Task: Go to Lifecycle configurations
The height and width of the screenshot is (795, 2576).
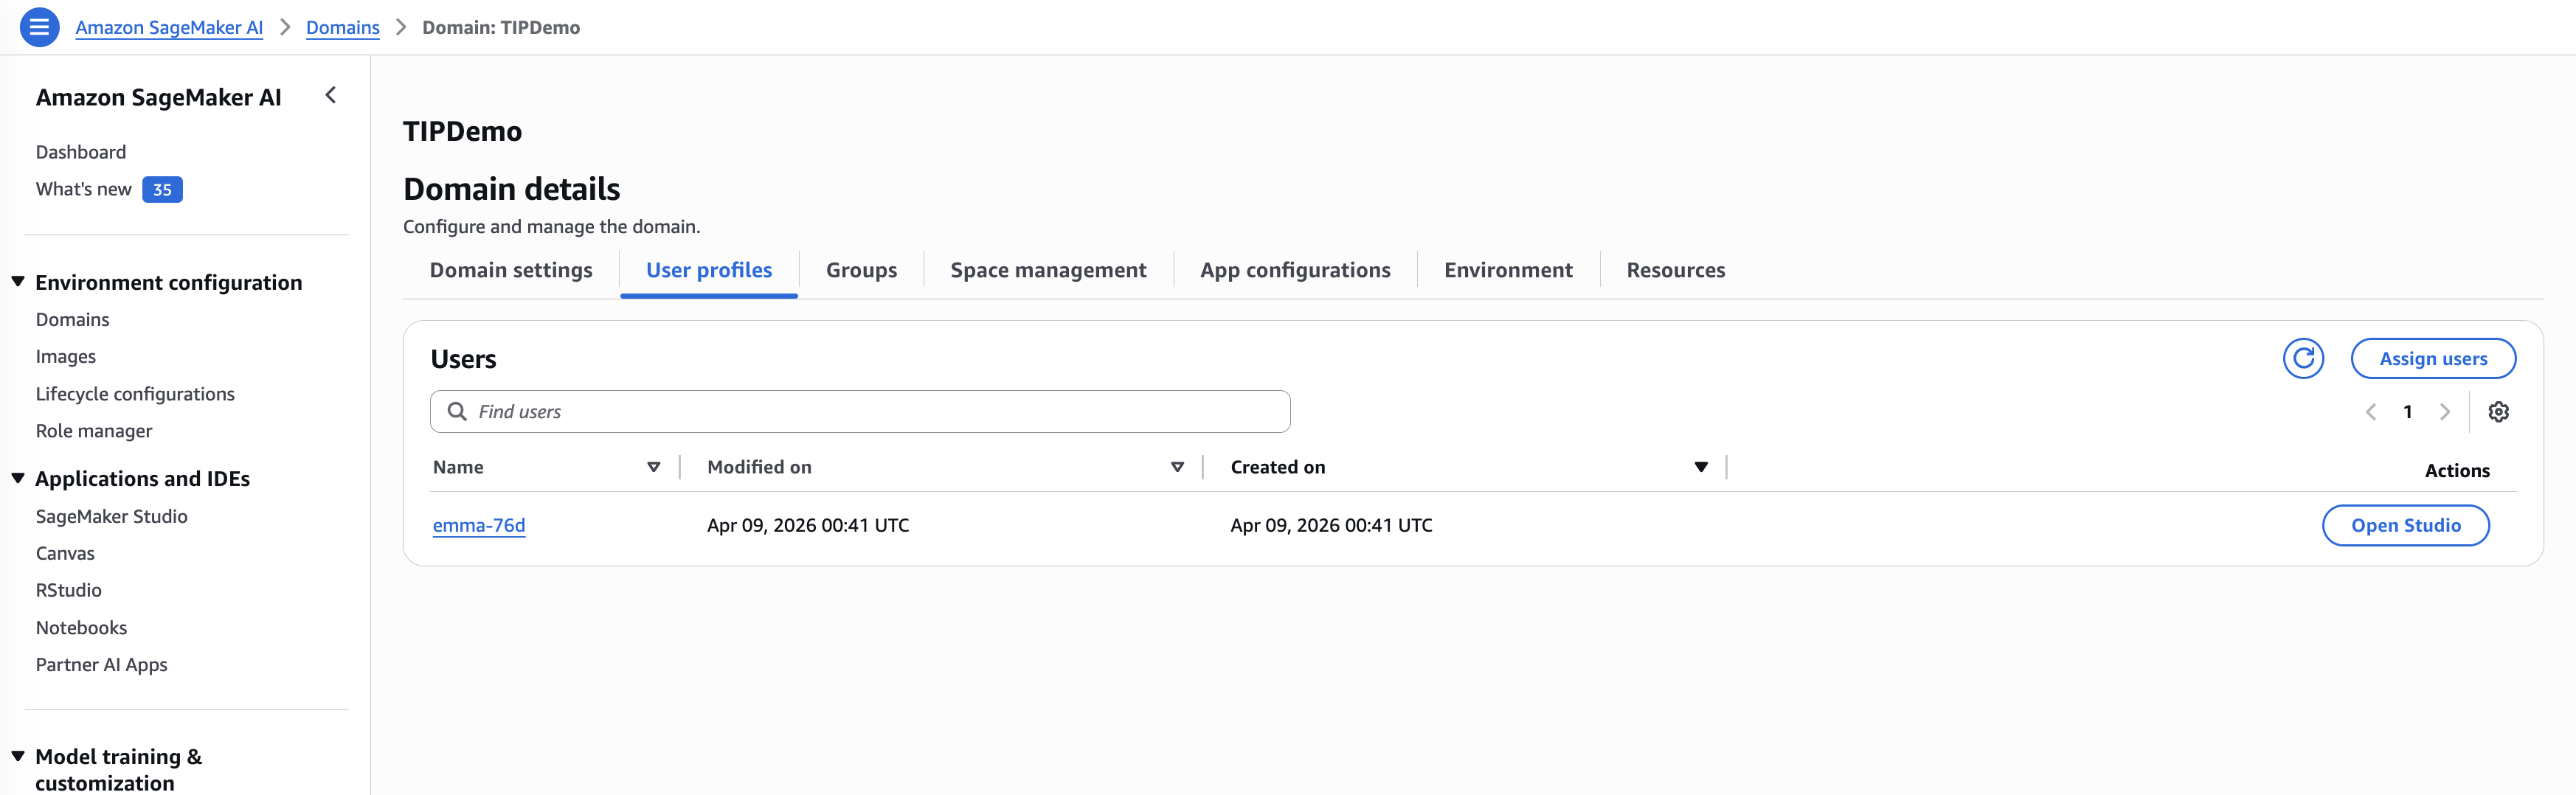Action: coord(135,394)
